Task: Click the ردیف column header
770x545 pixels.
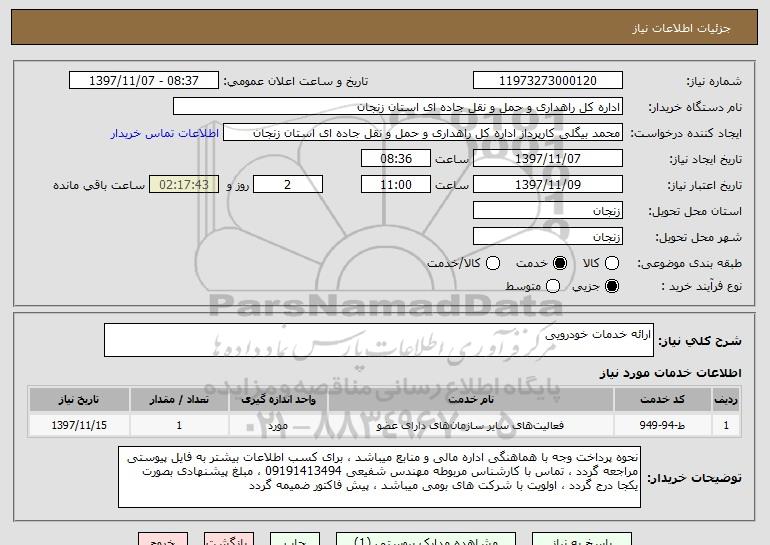Action: (726, 400)
